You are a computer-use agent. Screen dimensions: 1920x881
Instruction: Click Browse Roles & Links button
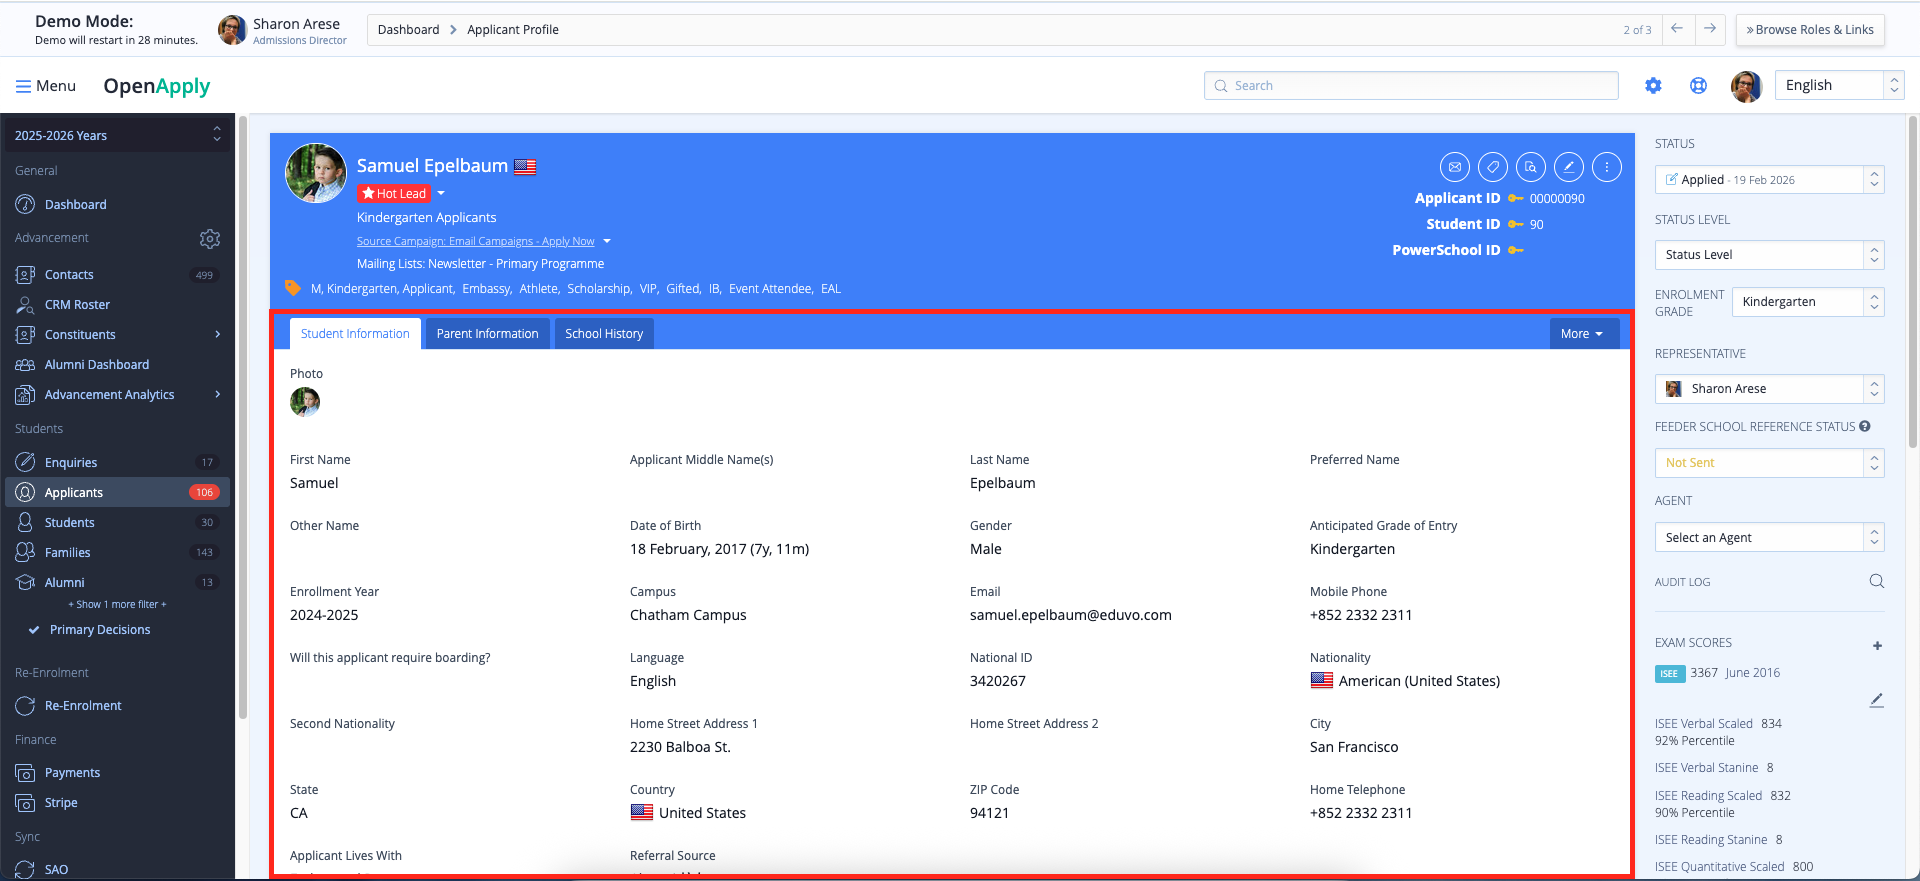pos(1810,30)
